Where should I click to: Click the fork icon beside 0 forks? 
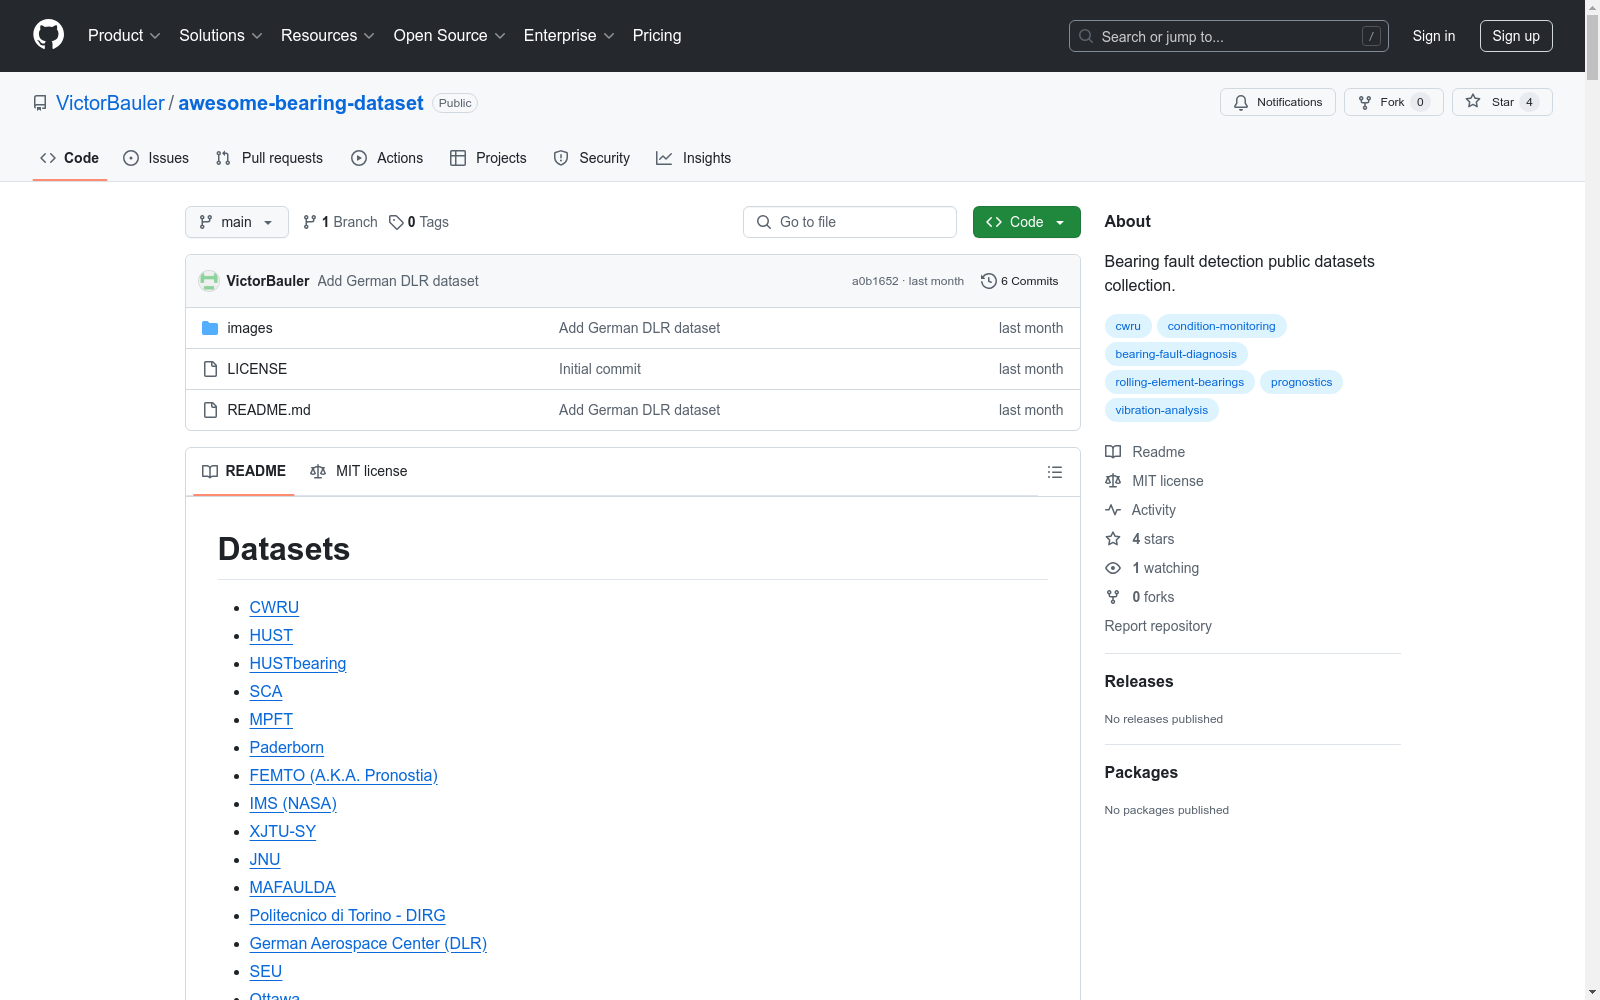[1113, 597]
